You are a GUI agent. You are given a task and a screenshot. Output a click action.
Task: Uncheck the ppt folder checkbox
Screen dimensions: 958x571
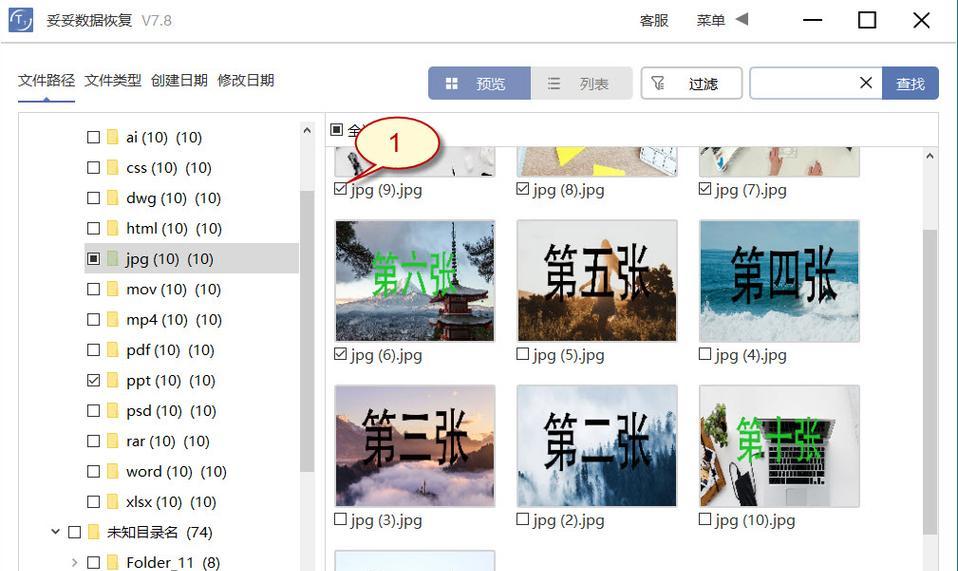pos(93,380)
